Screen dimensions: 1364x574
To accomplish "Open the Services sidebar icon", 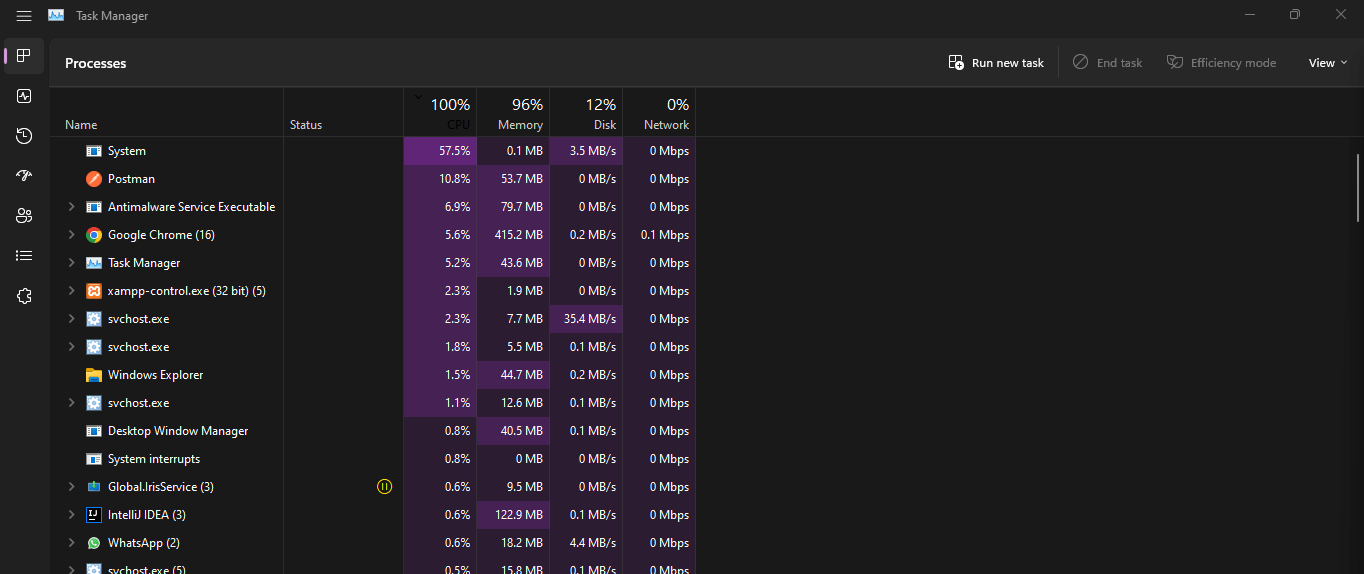I will (x=24, y=296).
